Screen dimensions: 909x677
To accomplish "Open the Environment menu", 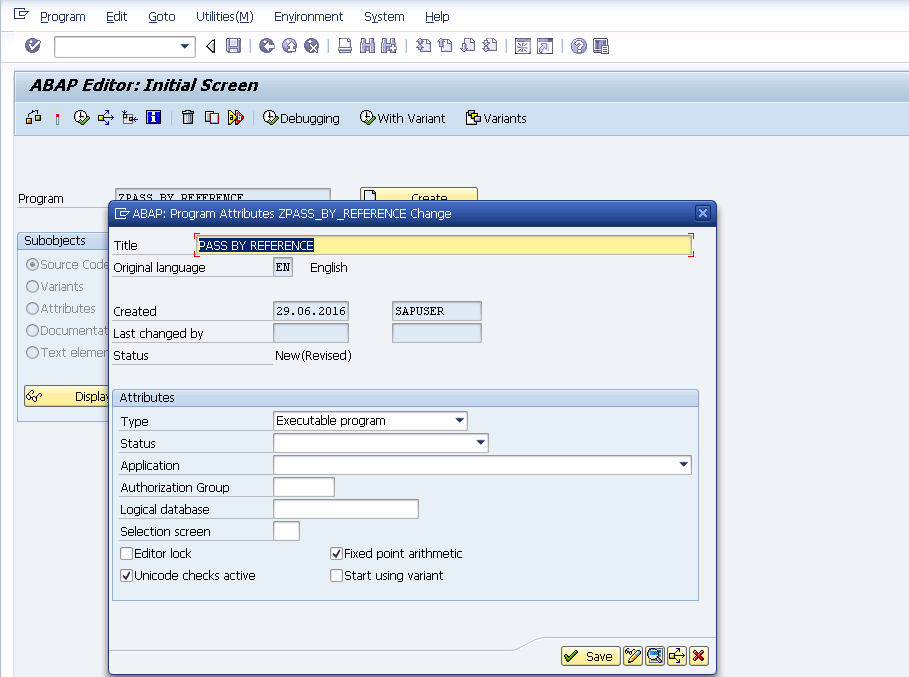I will tap(309, 16).
